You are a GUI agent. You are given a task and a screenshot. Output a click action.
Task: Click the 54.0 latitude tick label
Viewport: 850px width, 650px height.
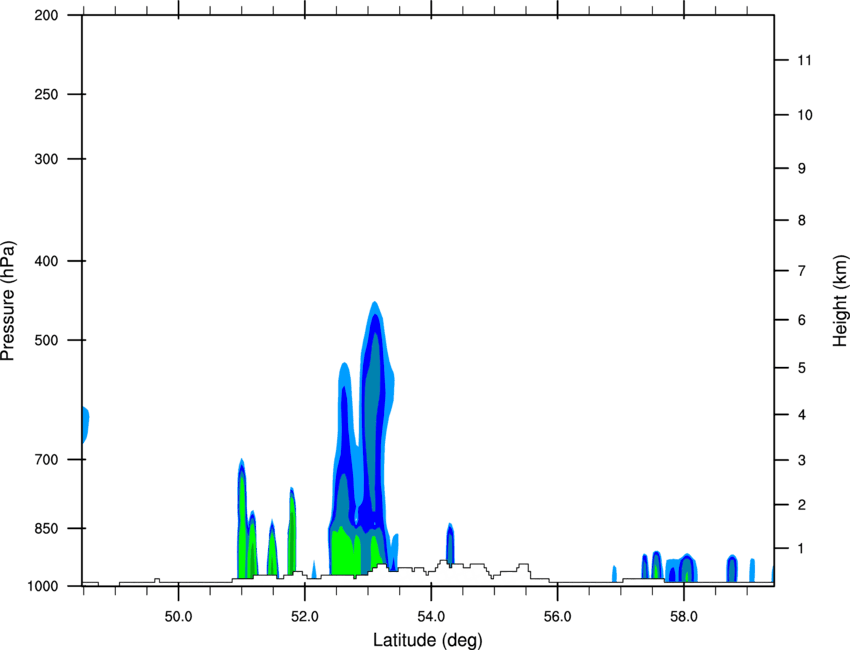431,617
